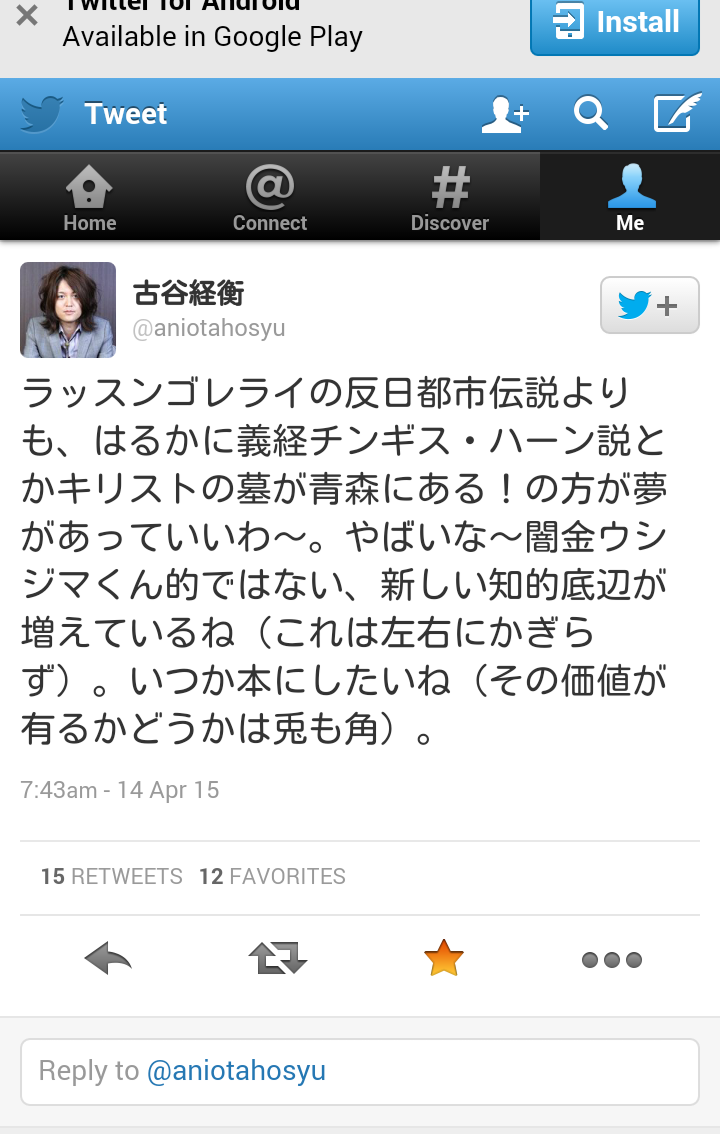Compose a new tweet icon

click(677, 112)
